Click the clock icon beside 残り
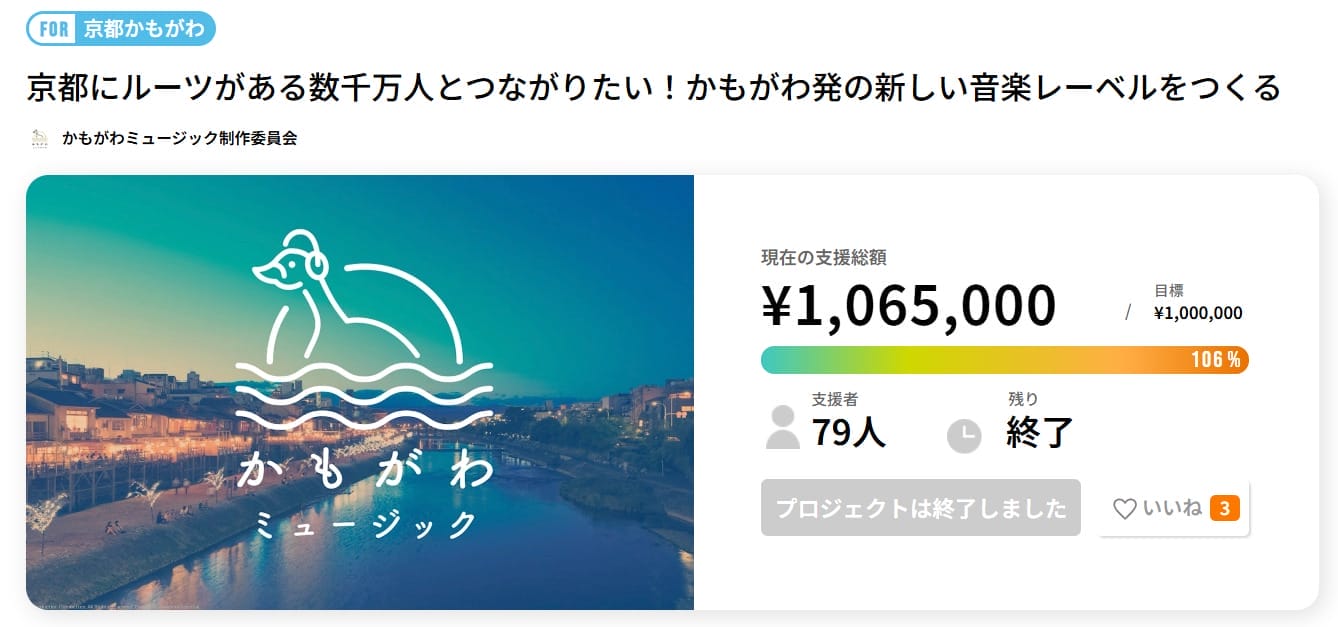The image size is (1338, 627). [964, 435]
